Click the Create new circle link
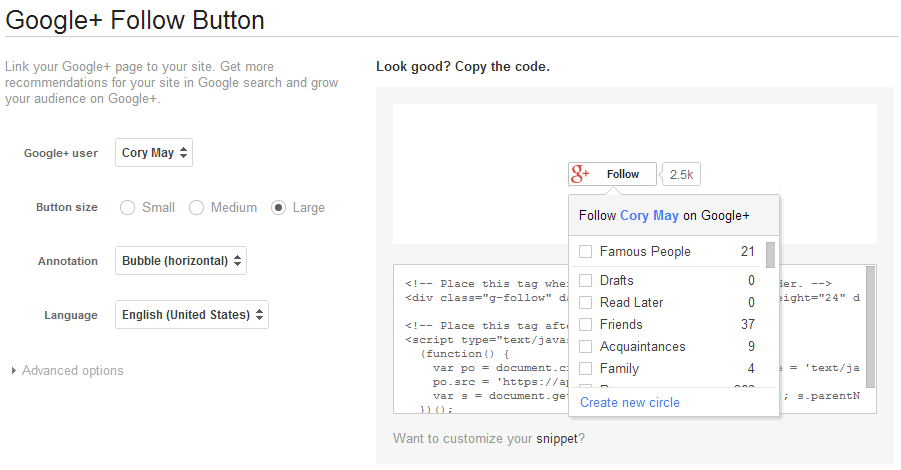Viewport: 901px width, 470px height. tap(630, 403)
